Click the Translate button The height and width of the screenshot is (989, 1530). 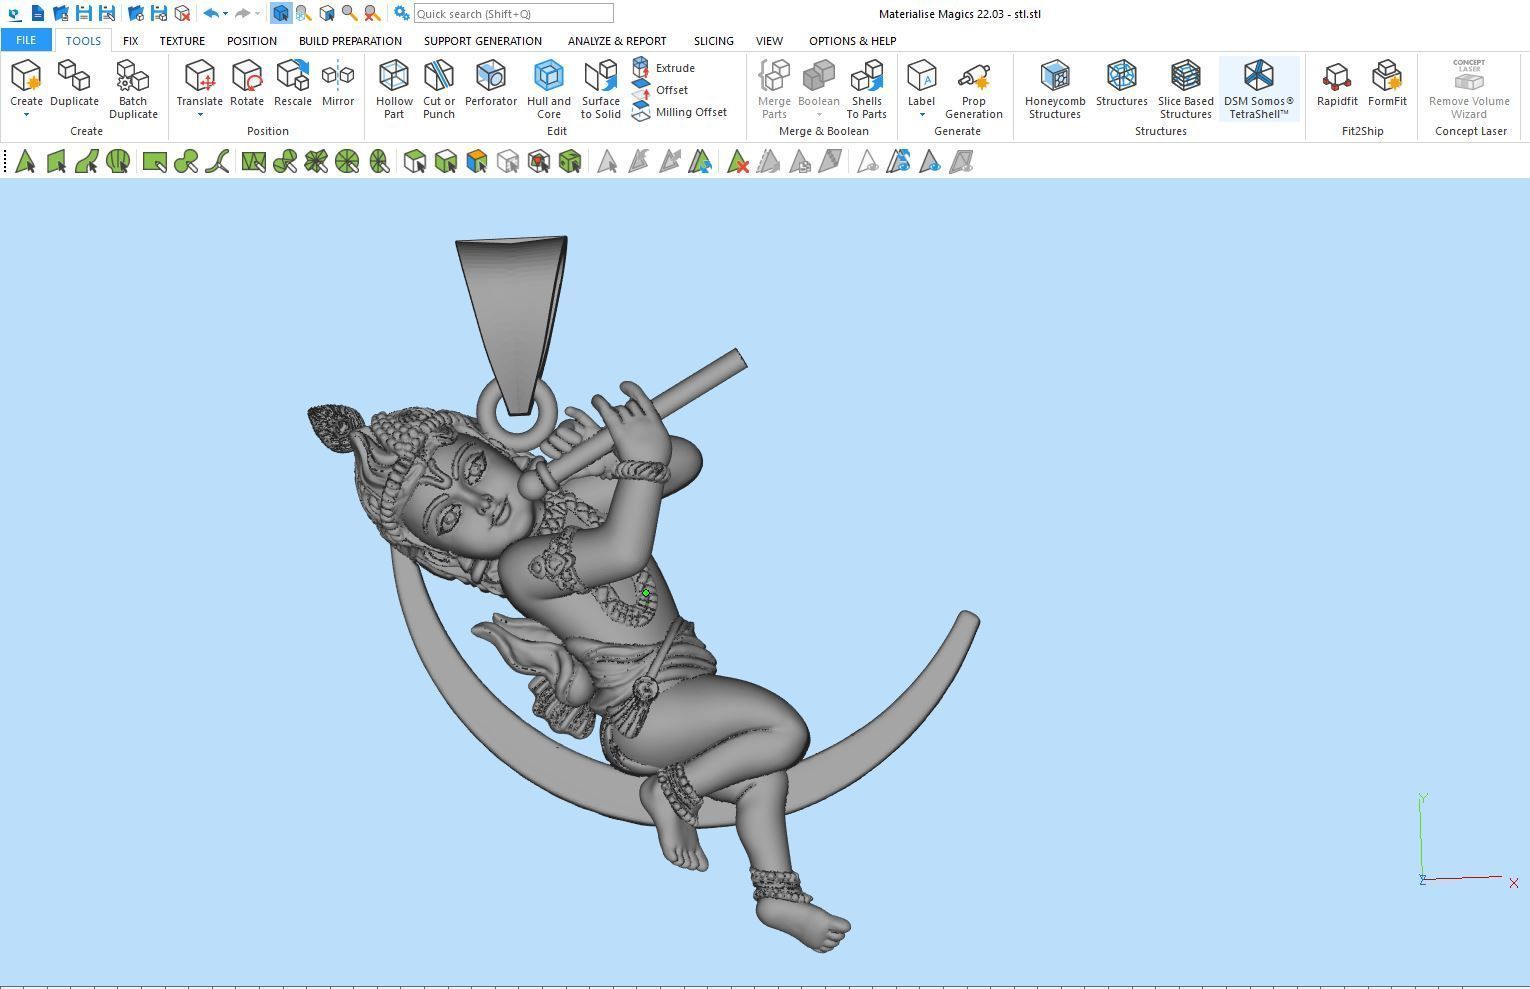[200, 83]
